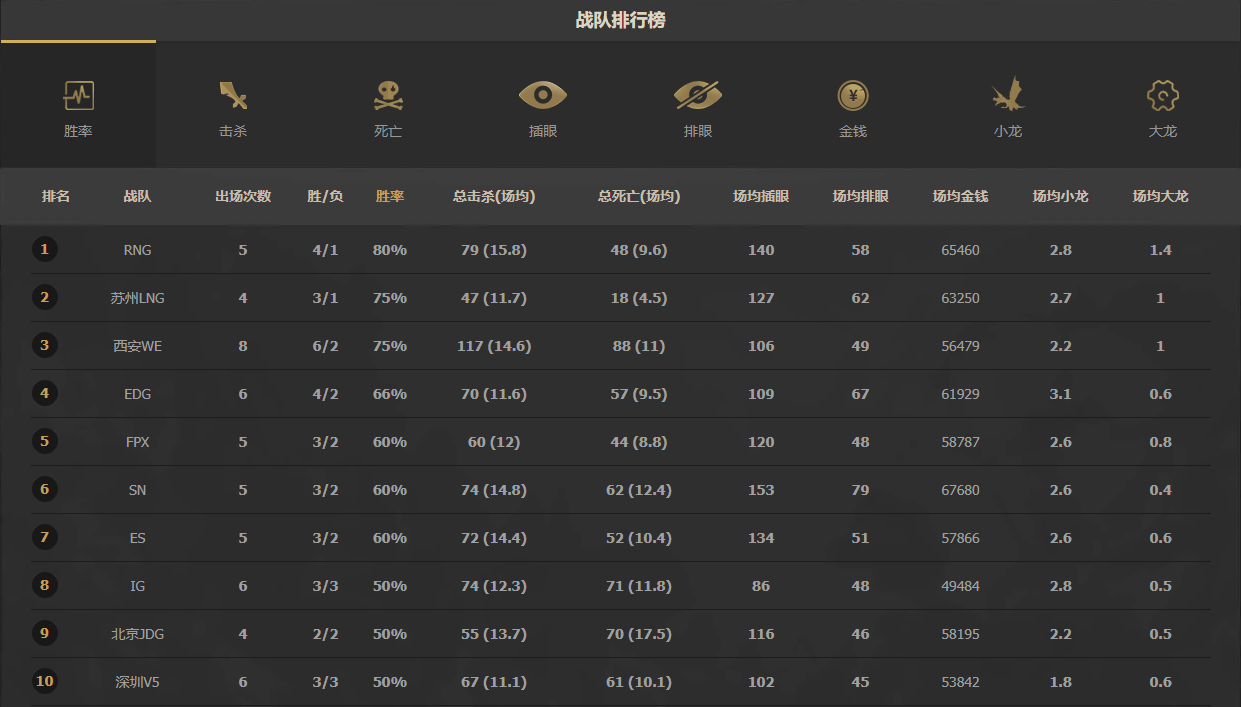
Task: Open the 胜率 win-rate chart icon tab
Action: pos(78,96)
